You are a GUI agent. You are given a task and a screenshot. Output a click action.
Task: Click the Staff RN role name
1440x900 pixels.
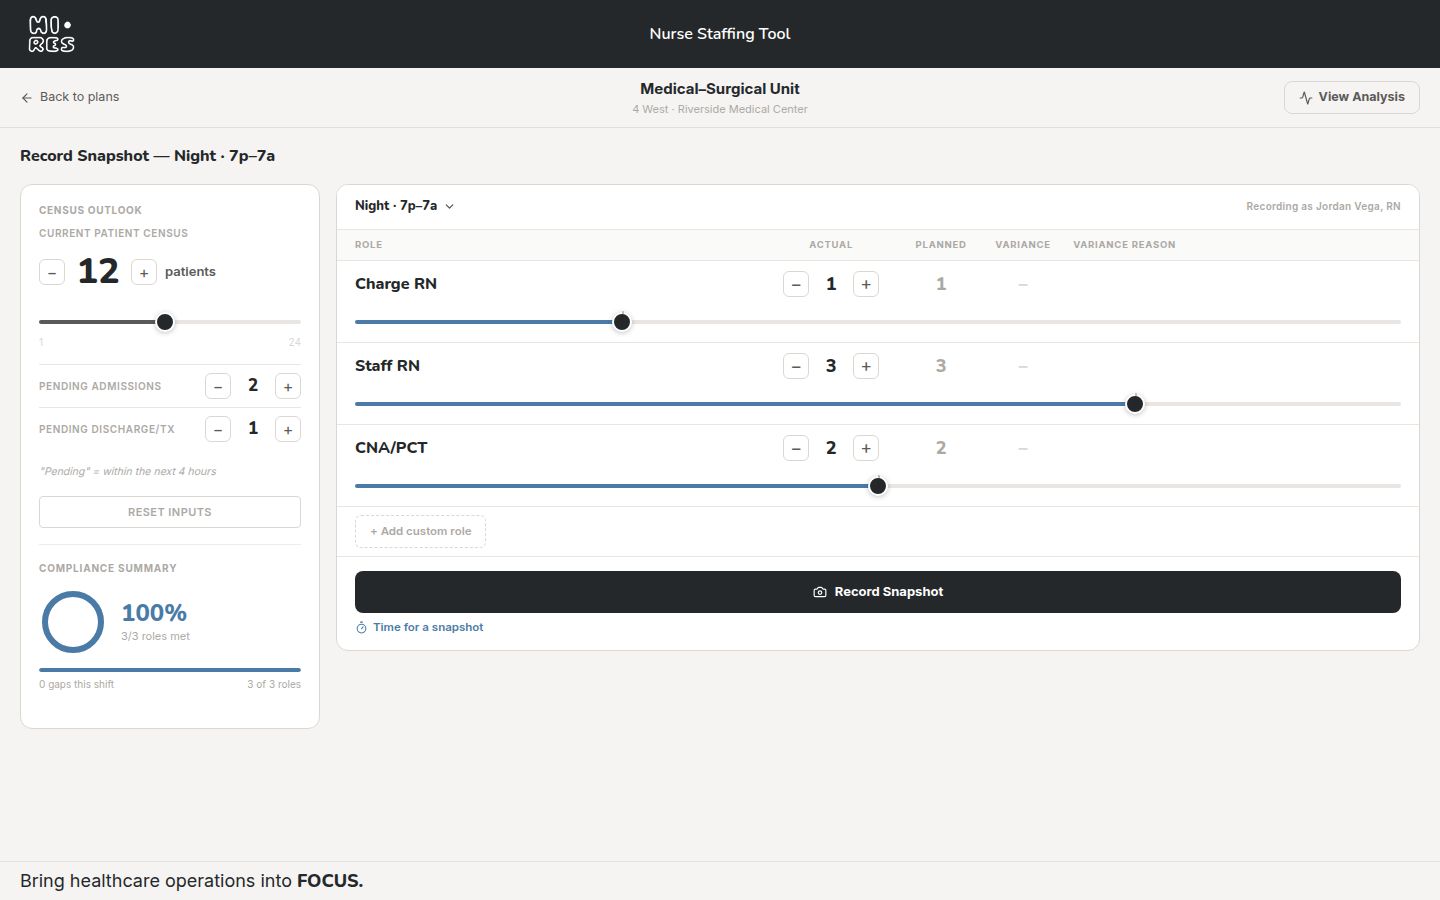[x=387, y=366]
